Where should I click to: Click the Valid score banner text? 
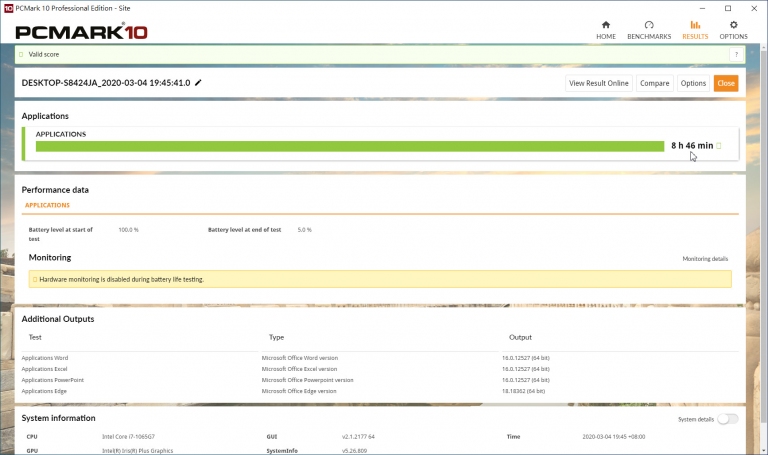coord(44,54)
